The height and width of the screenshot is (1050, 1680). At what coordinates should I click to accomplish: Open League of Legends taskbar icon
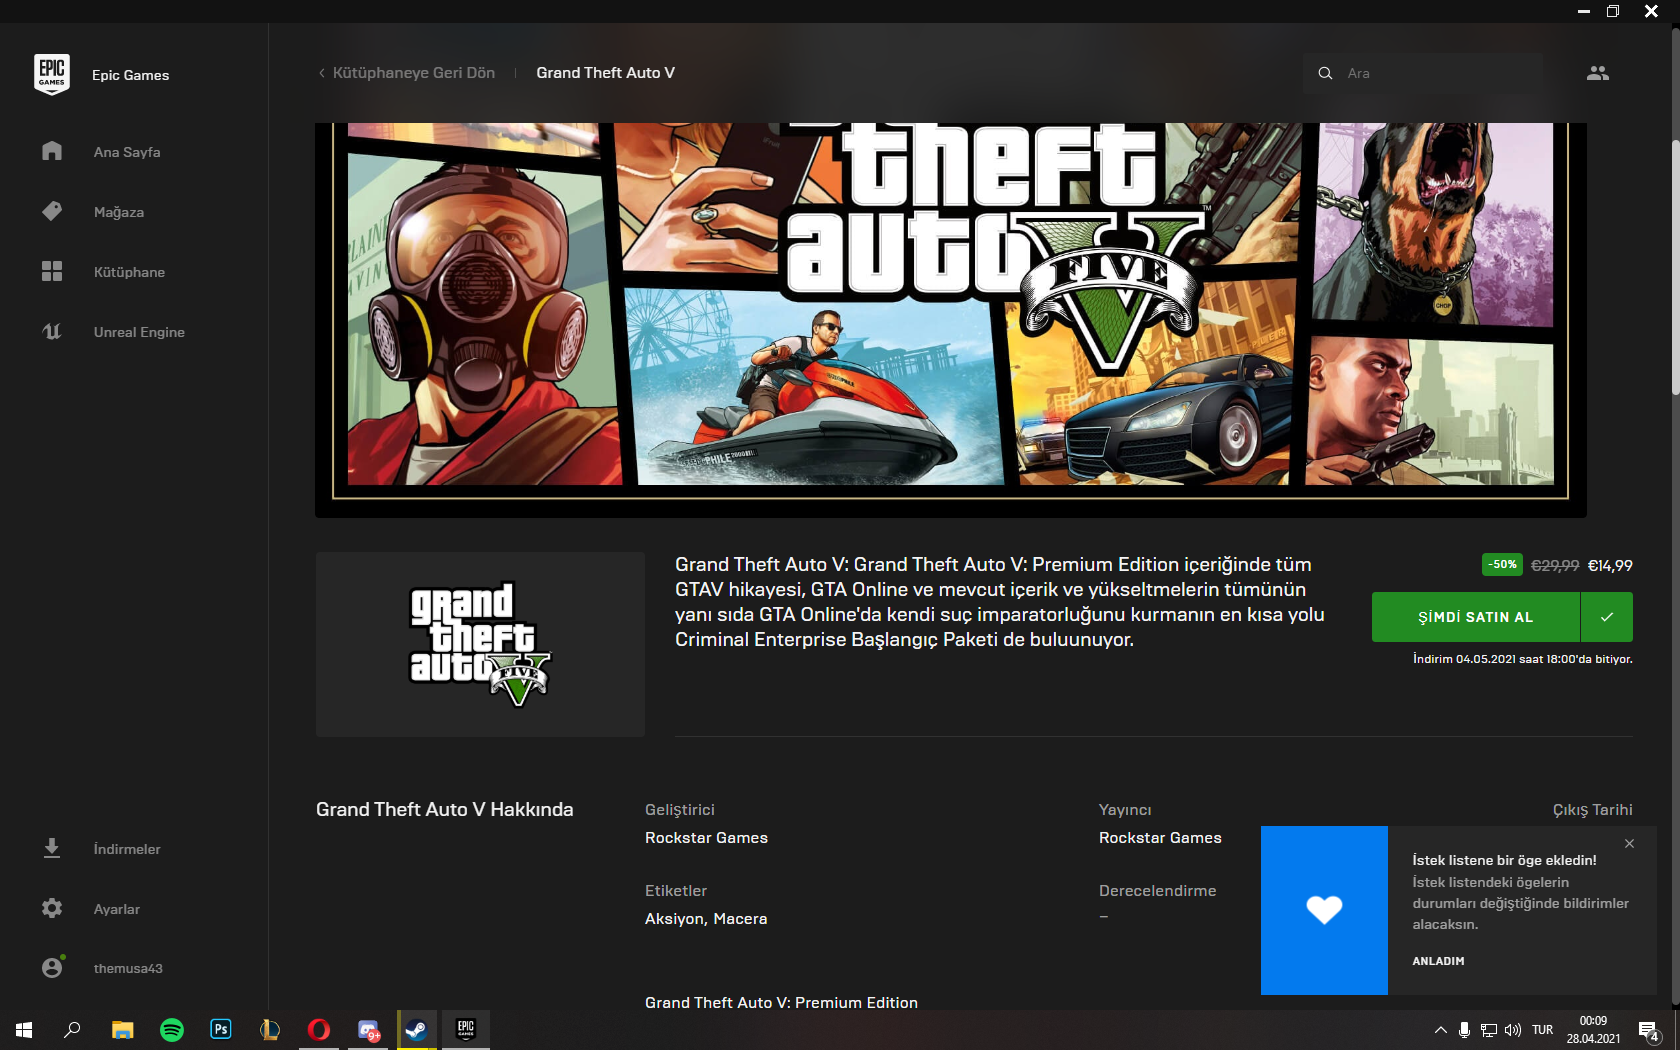pos(270,1029)
